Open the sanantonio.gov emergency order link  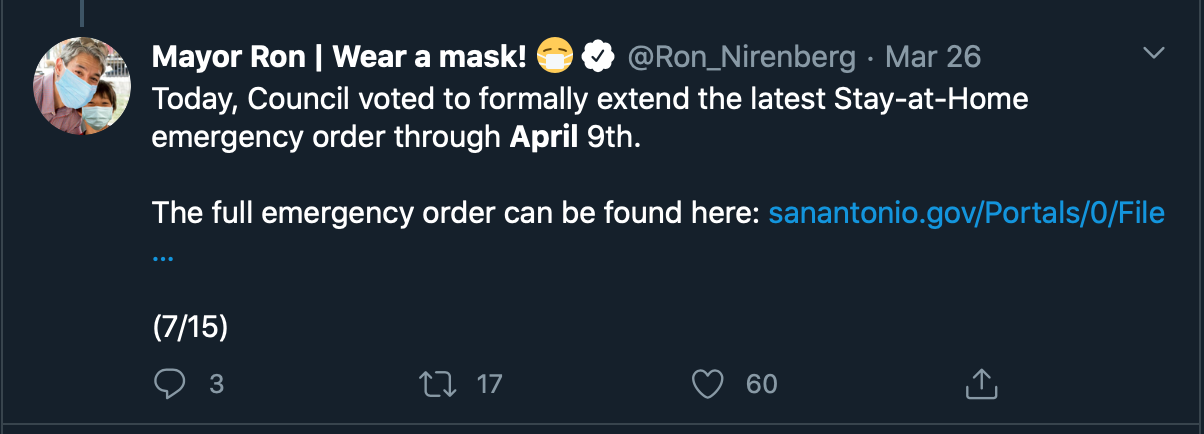pos(966,213)
